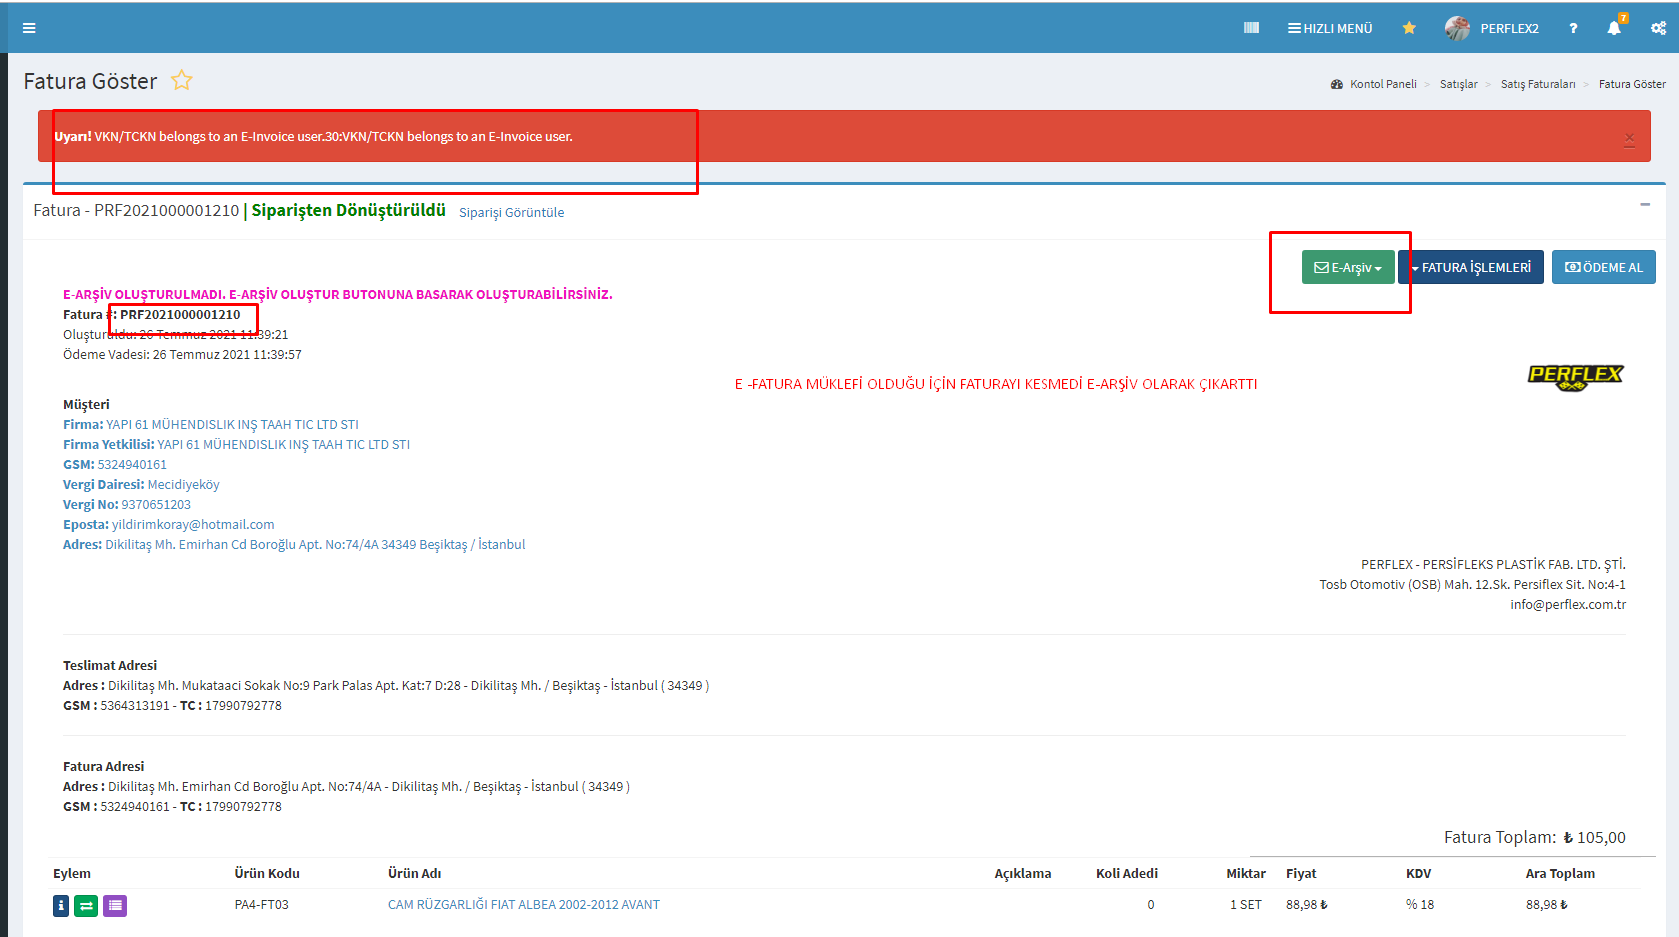Open the HIZLI MENÜ quick menu

1330,28
